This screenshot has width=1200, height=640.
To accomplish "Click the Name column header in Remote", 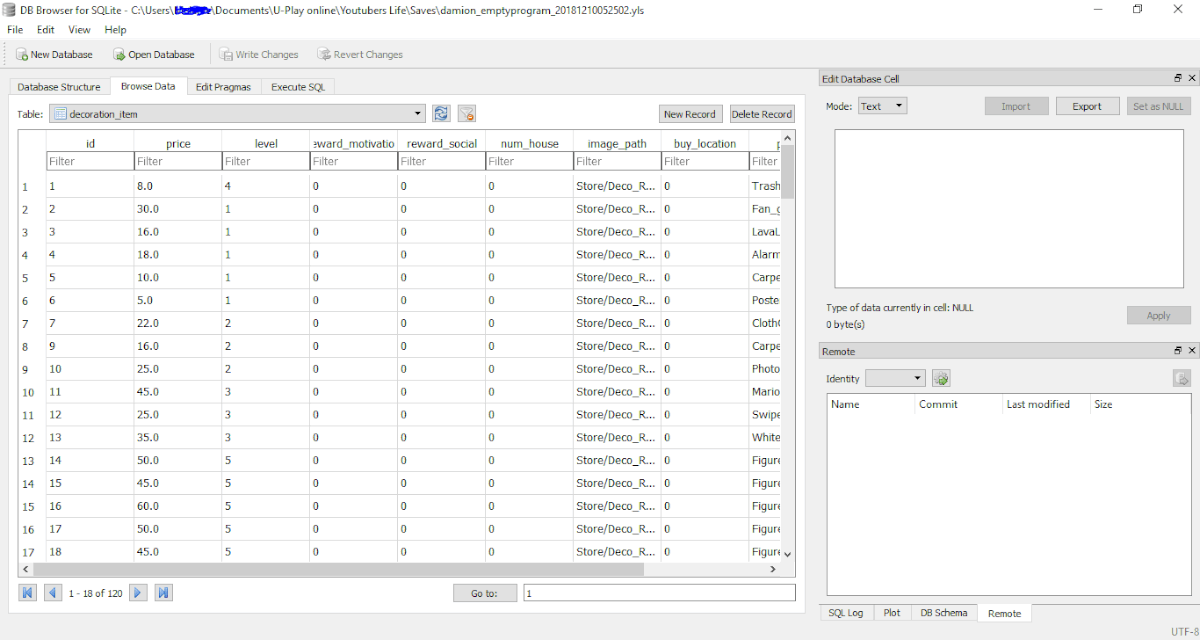I will (871, 404).
